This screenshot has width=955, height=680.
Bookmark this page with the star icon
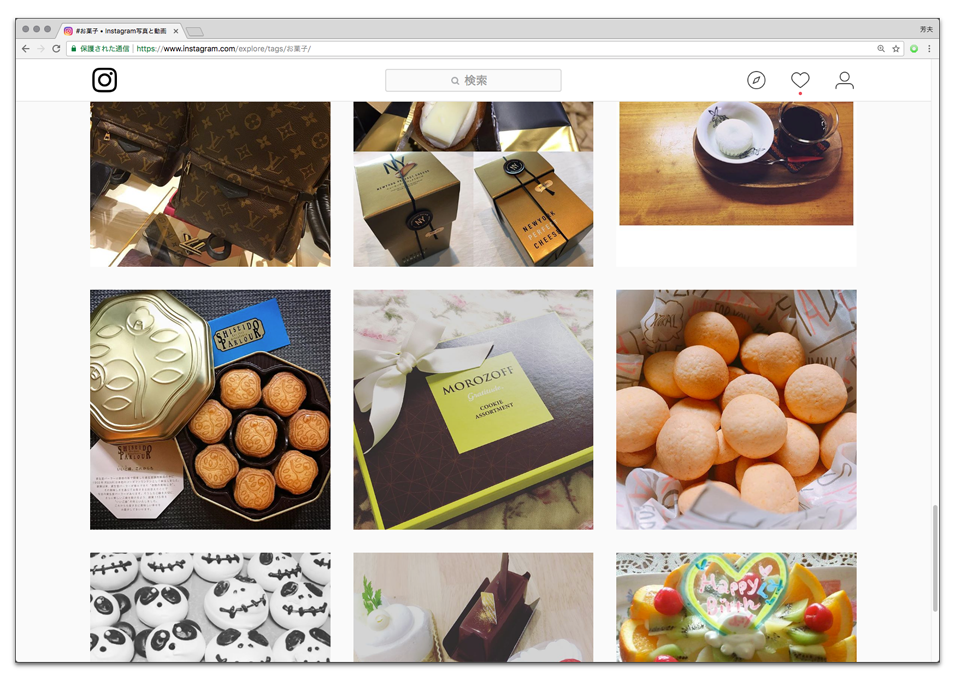(x=896, y=49)
